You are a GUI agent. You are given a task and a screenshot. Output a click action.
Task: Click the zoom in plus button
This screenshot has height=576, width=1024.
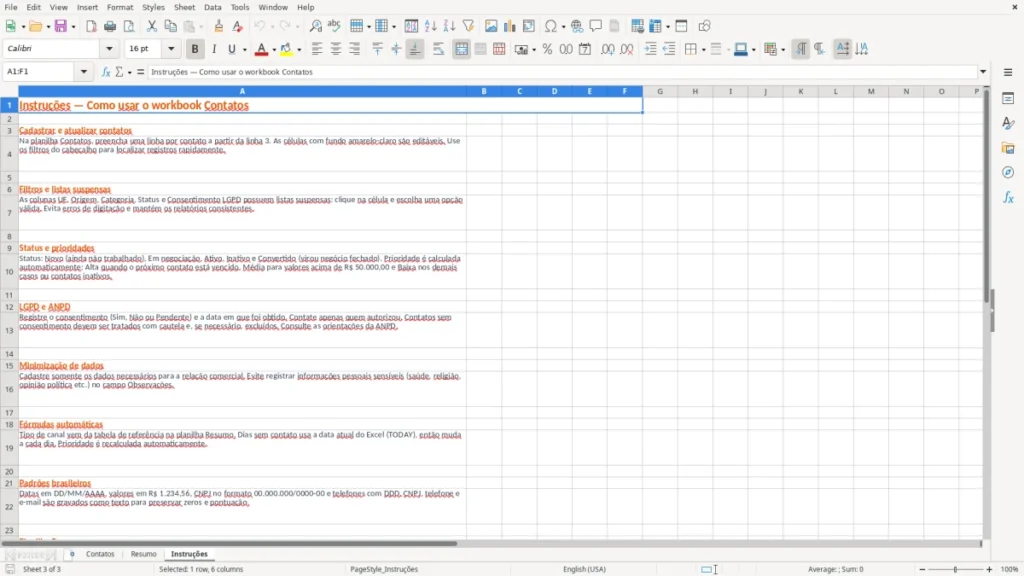989,569
